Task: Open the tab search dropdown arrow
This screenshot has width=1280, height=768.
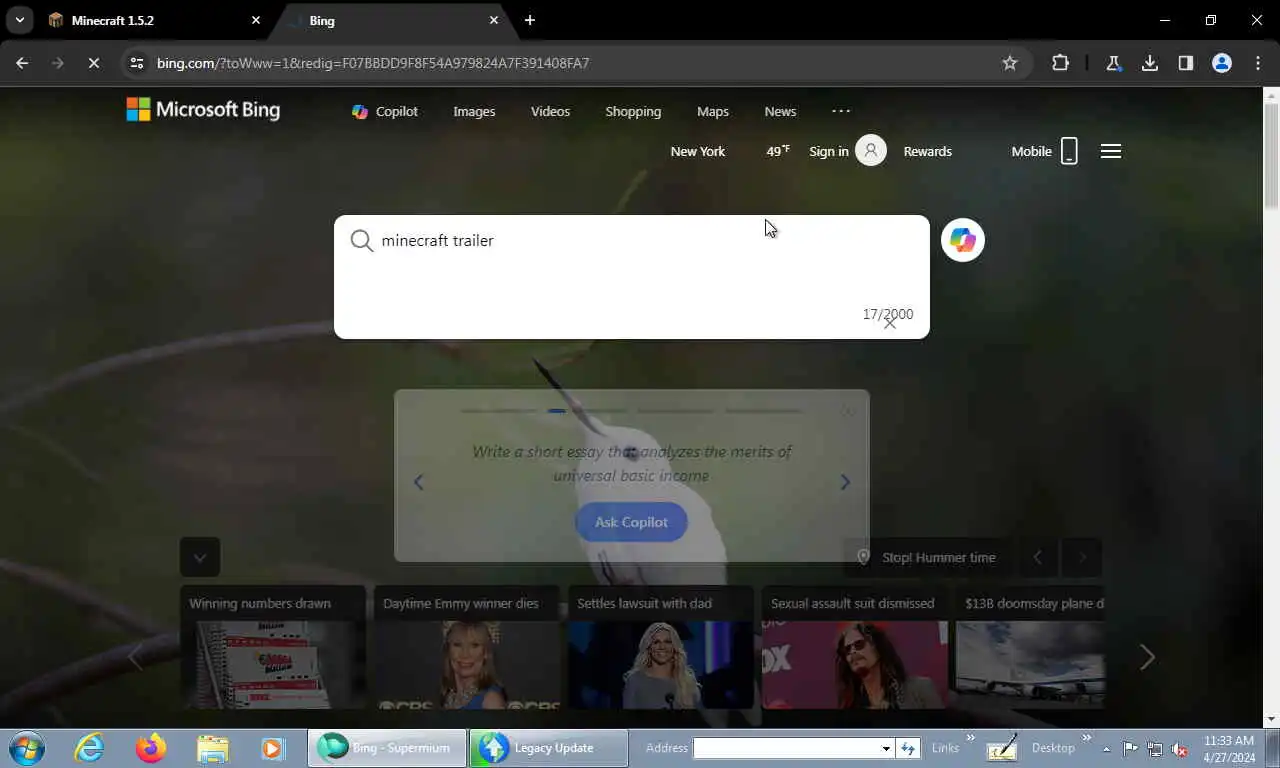Action: click(19, 20)
